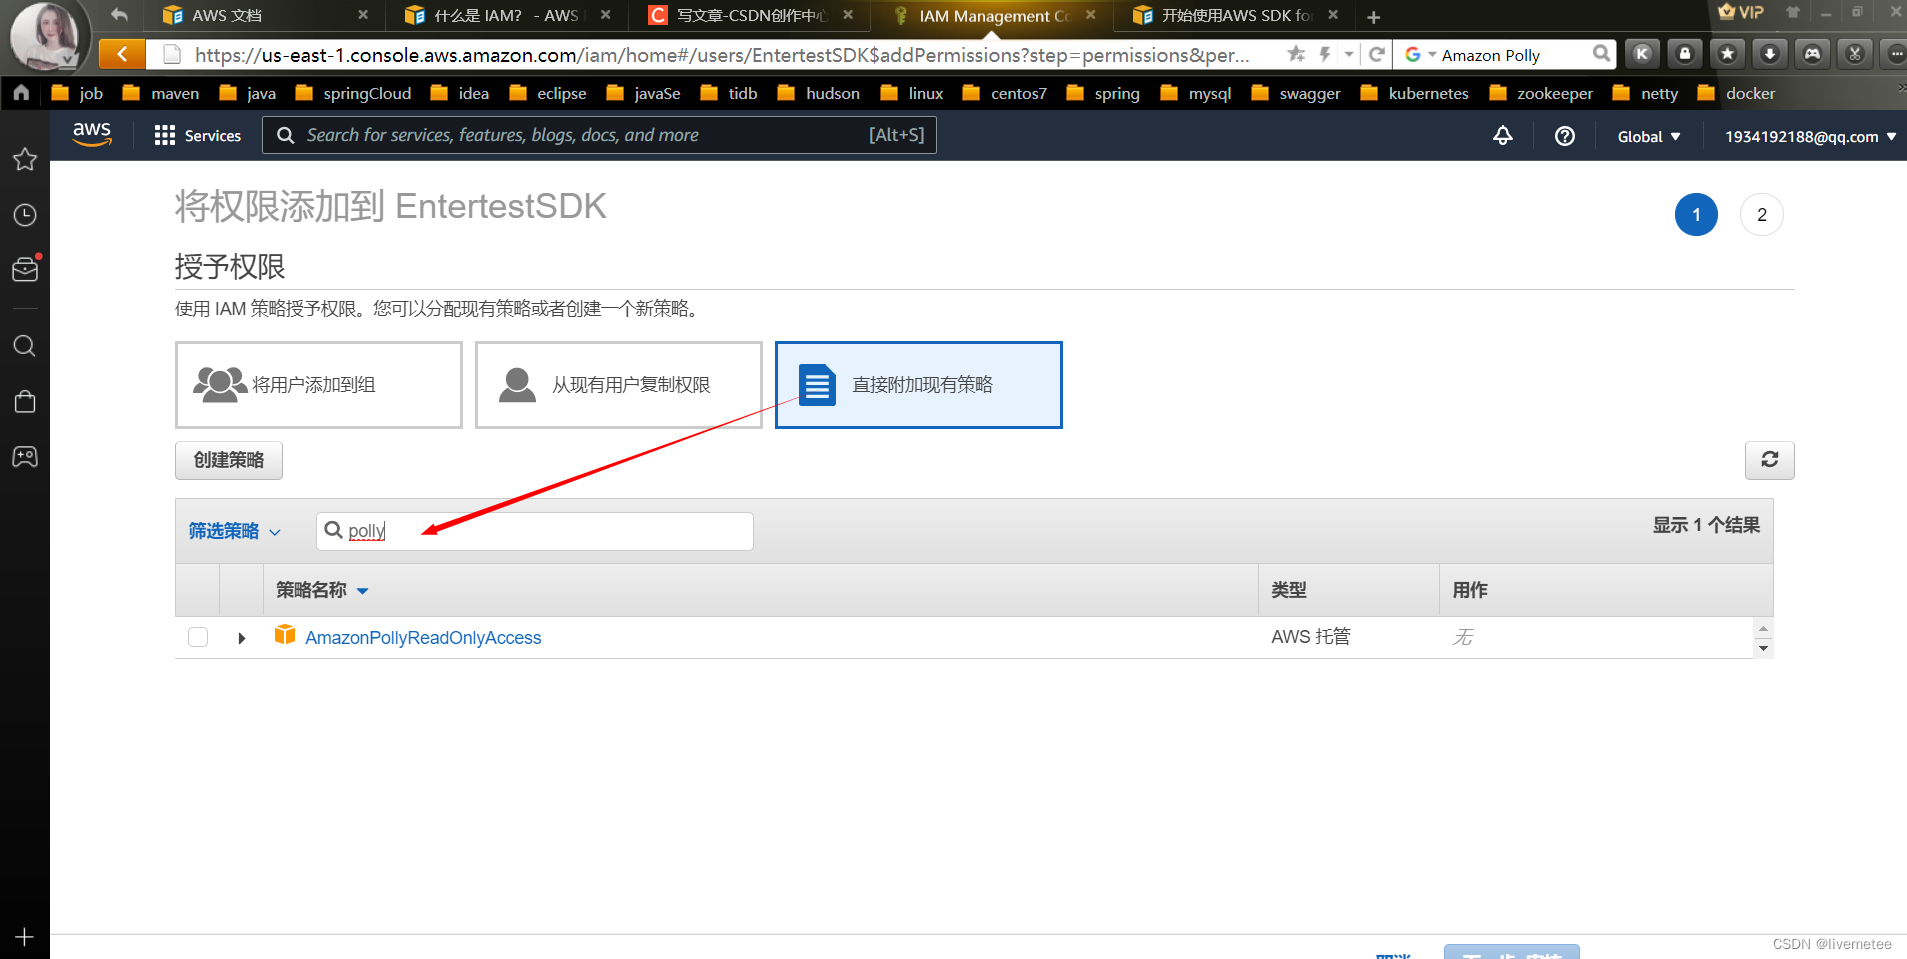The width and height of the screenshot is (1907, 959).
Task: Open the AWS help question mark icon
Action: (x=1565, y=136)
